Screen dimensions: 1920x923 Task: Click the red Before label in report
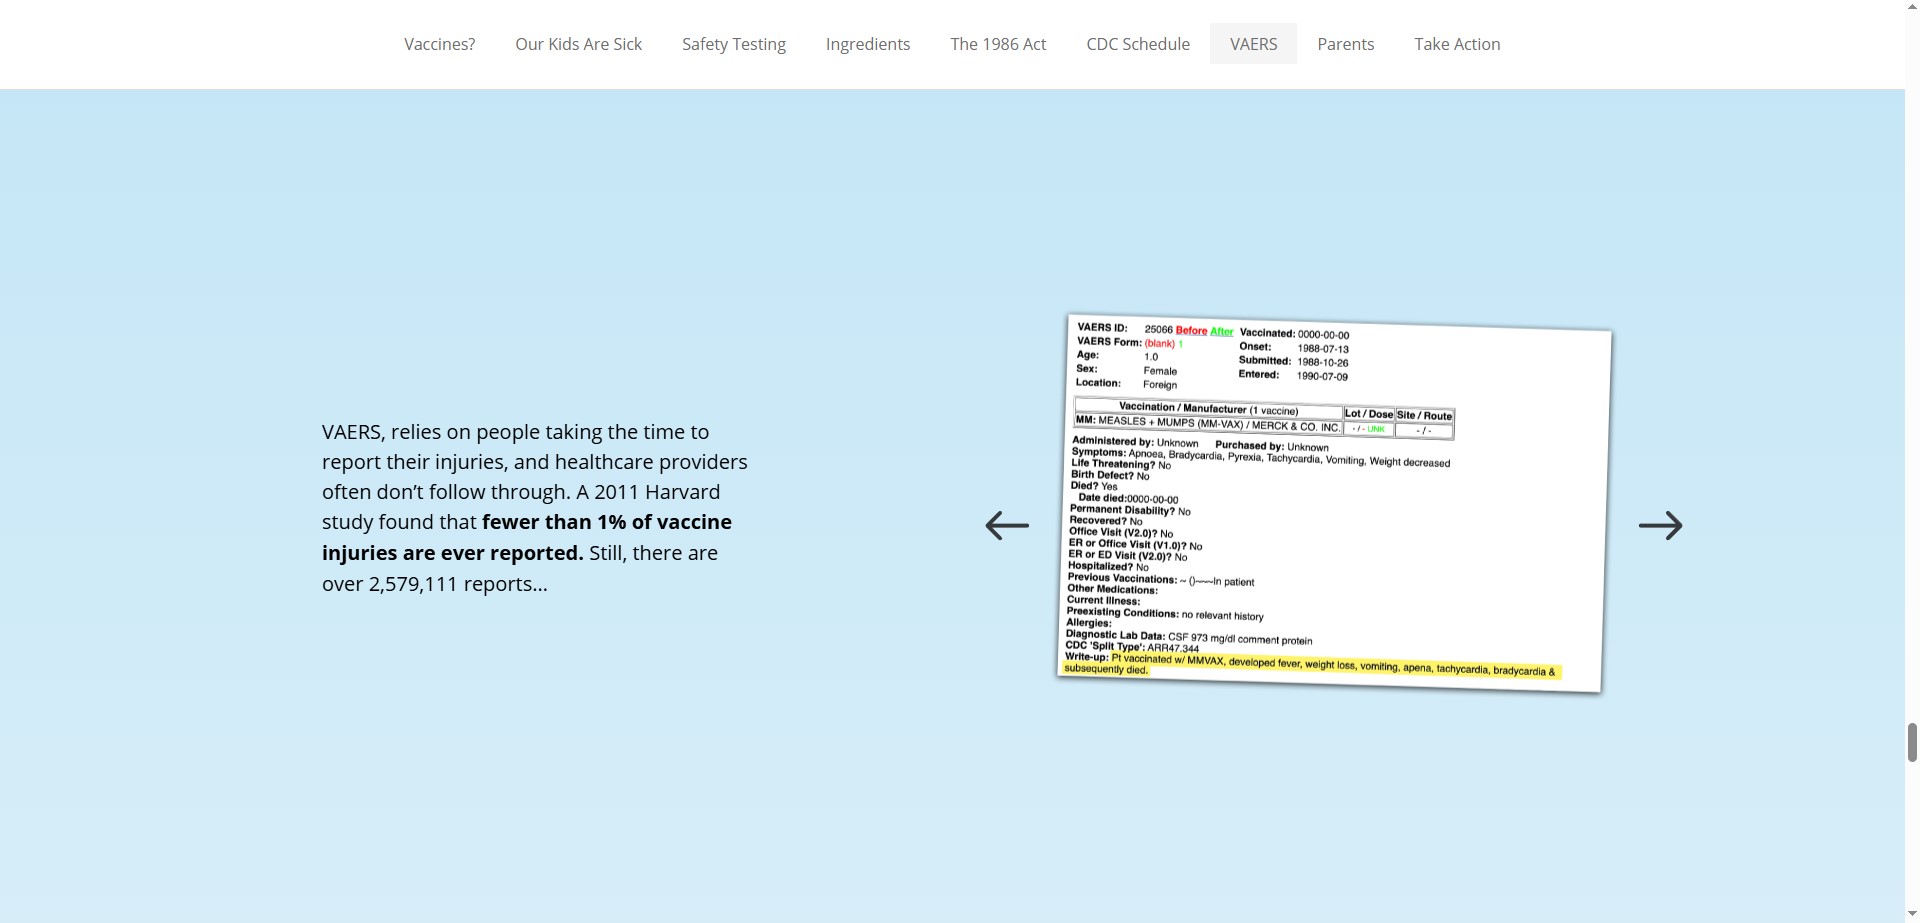pos(1190,330)
